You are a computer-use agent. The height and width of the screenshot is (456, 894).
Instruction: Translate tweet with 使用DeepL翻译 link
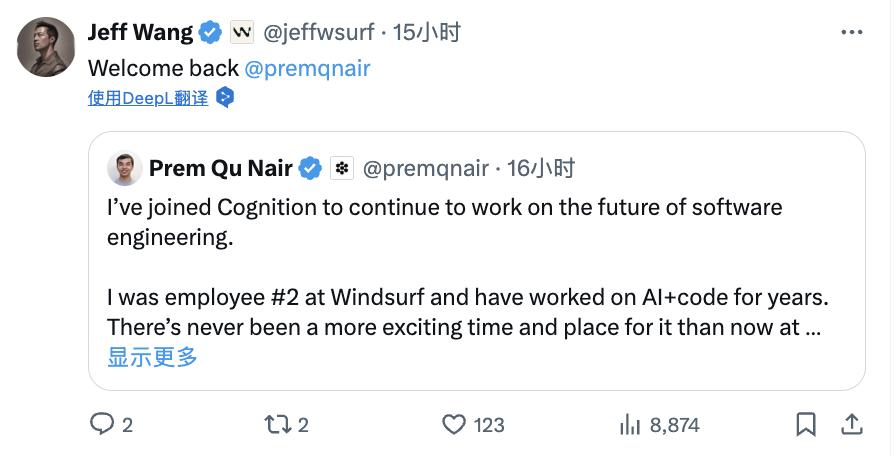pyautogui.click(x=148, y=97)
